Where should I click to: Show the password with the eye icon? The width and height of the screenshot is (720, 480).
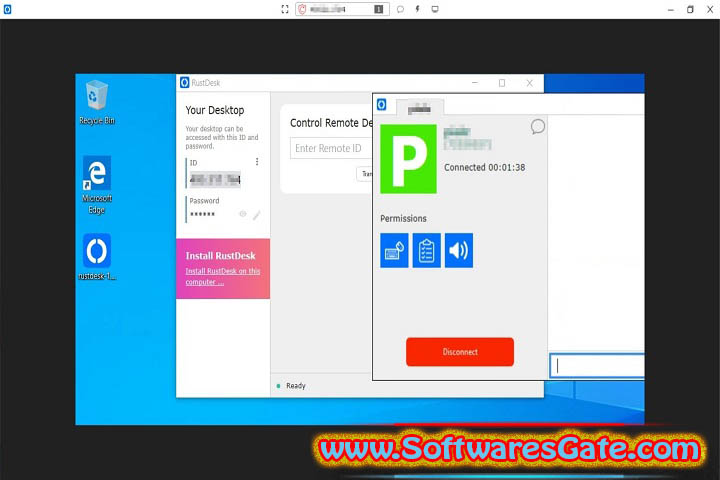point(243,214)
